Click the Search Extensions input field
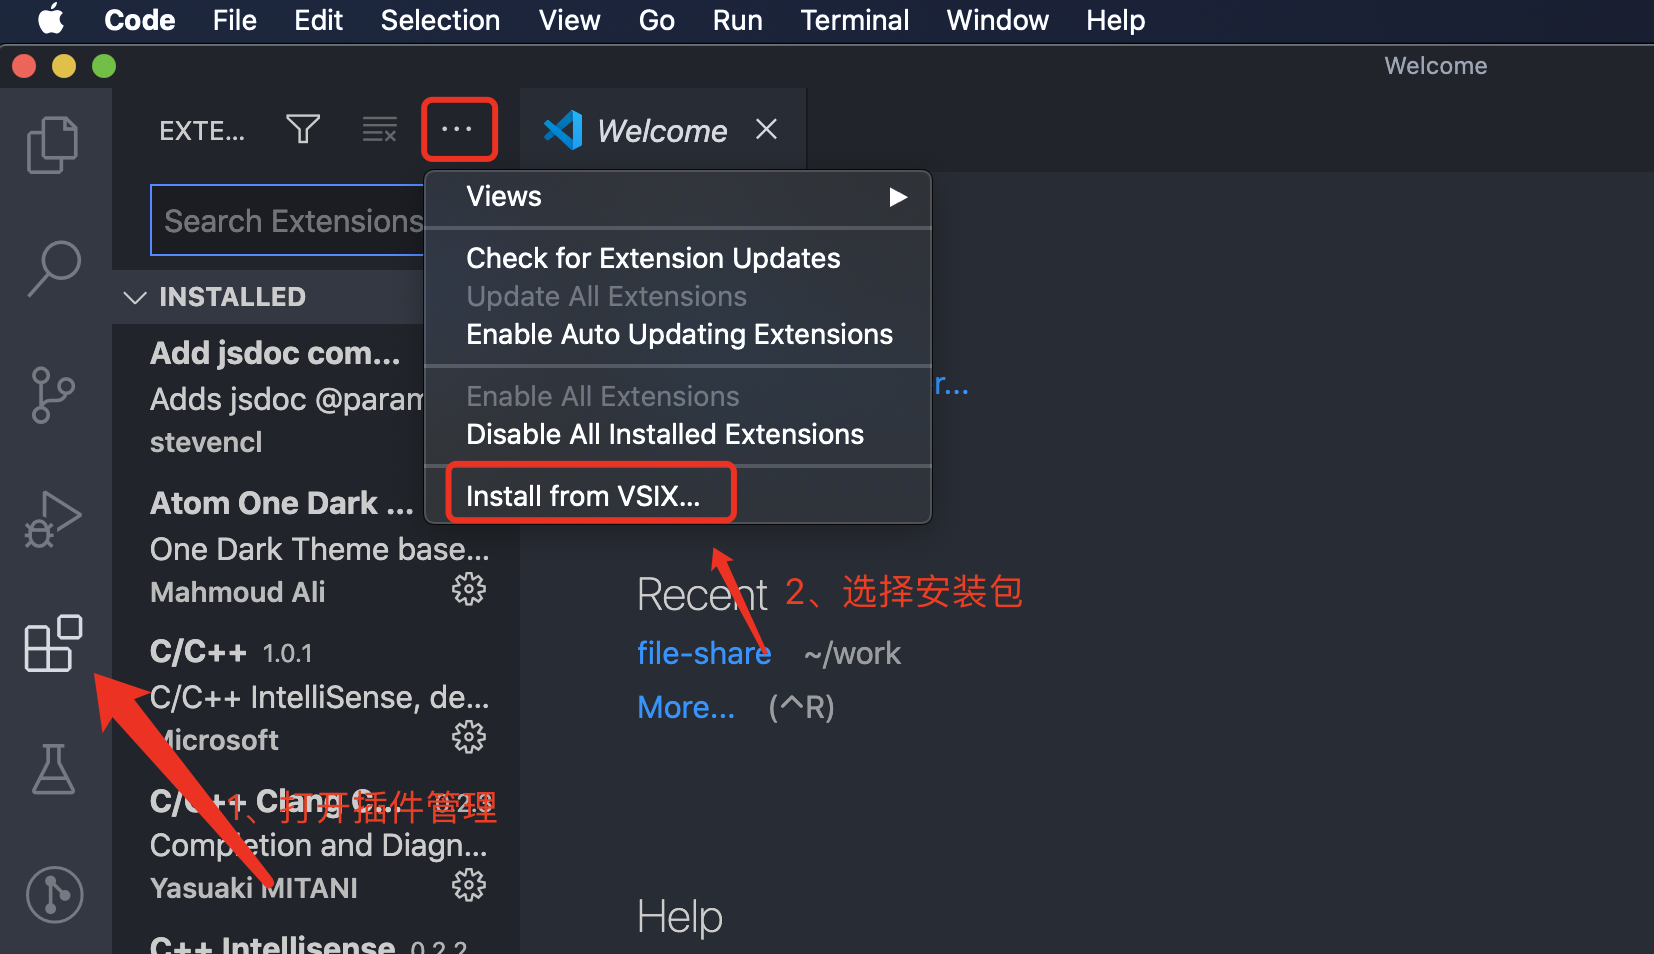The height and width of the screenshot is (954, 1654). [x=292, y=220]
